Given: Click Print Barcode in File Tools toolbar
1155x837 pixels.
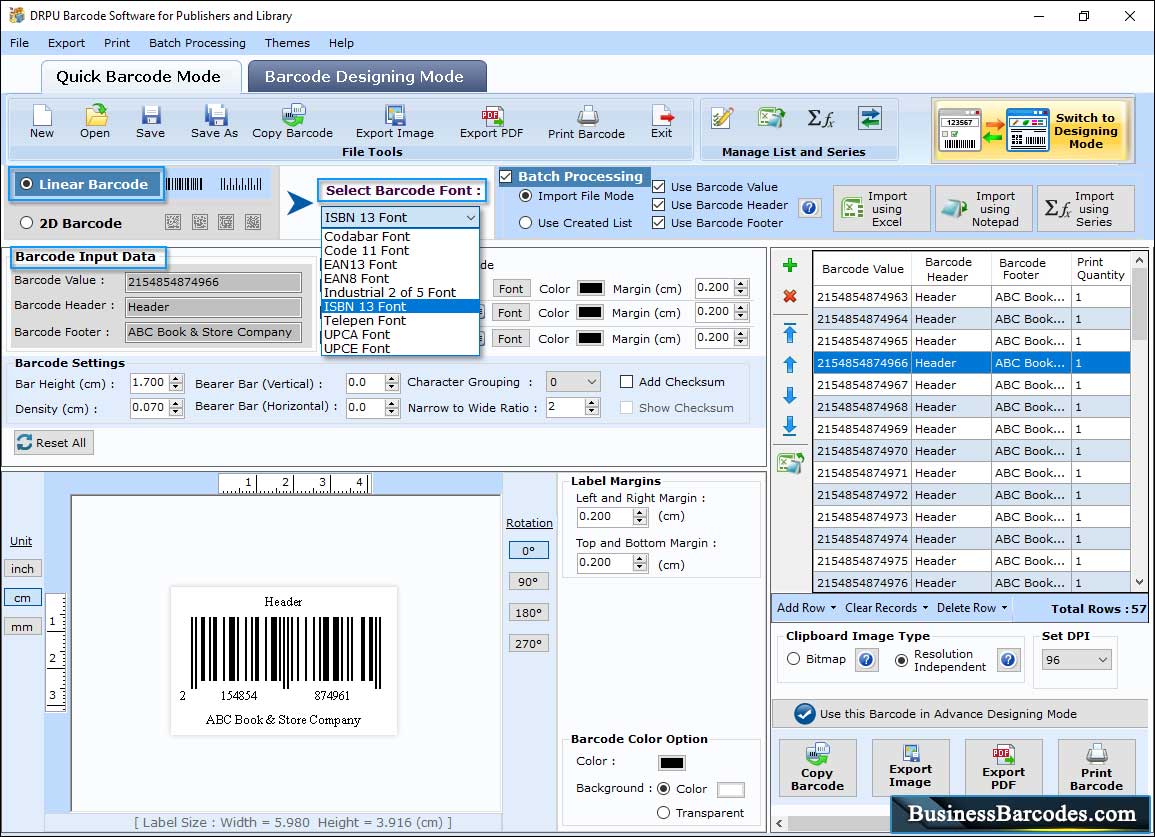Looking at the screenshot, I should coord(586,122).
